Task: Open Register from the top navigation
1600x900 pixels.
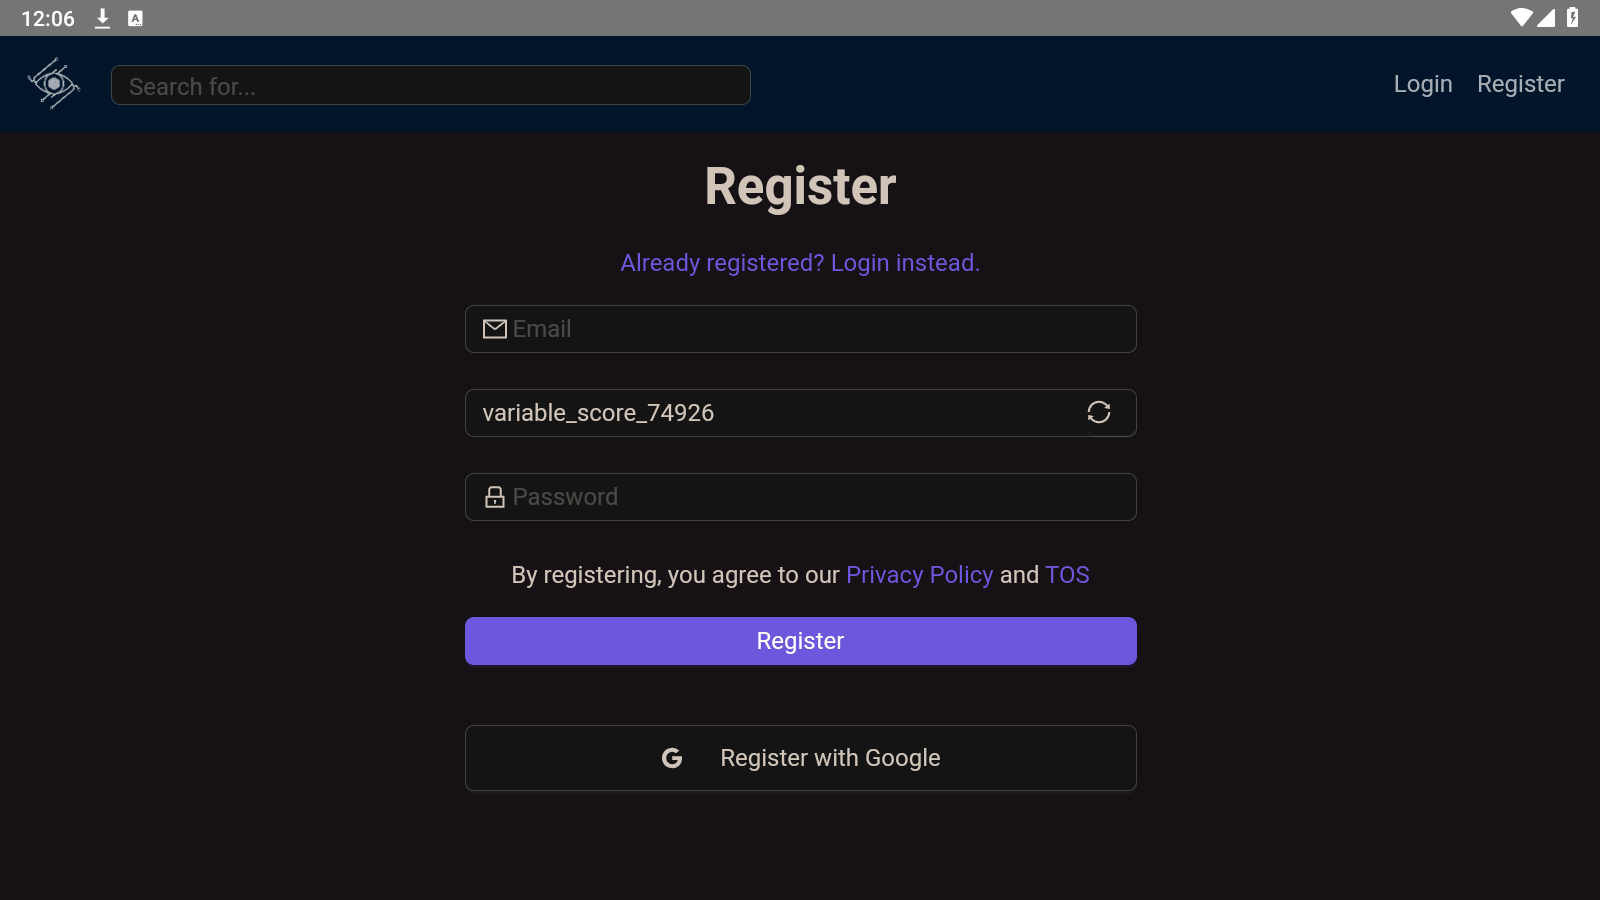Action: tap(1520, 84)
